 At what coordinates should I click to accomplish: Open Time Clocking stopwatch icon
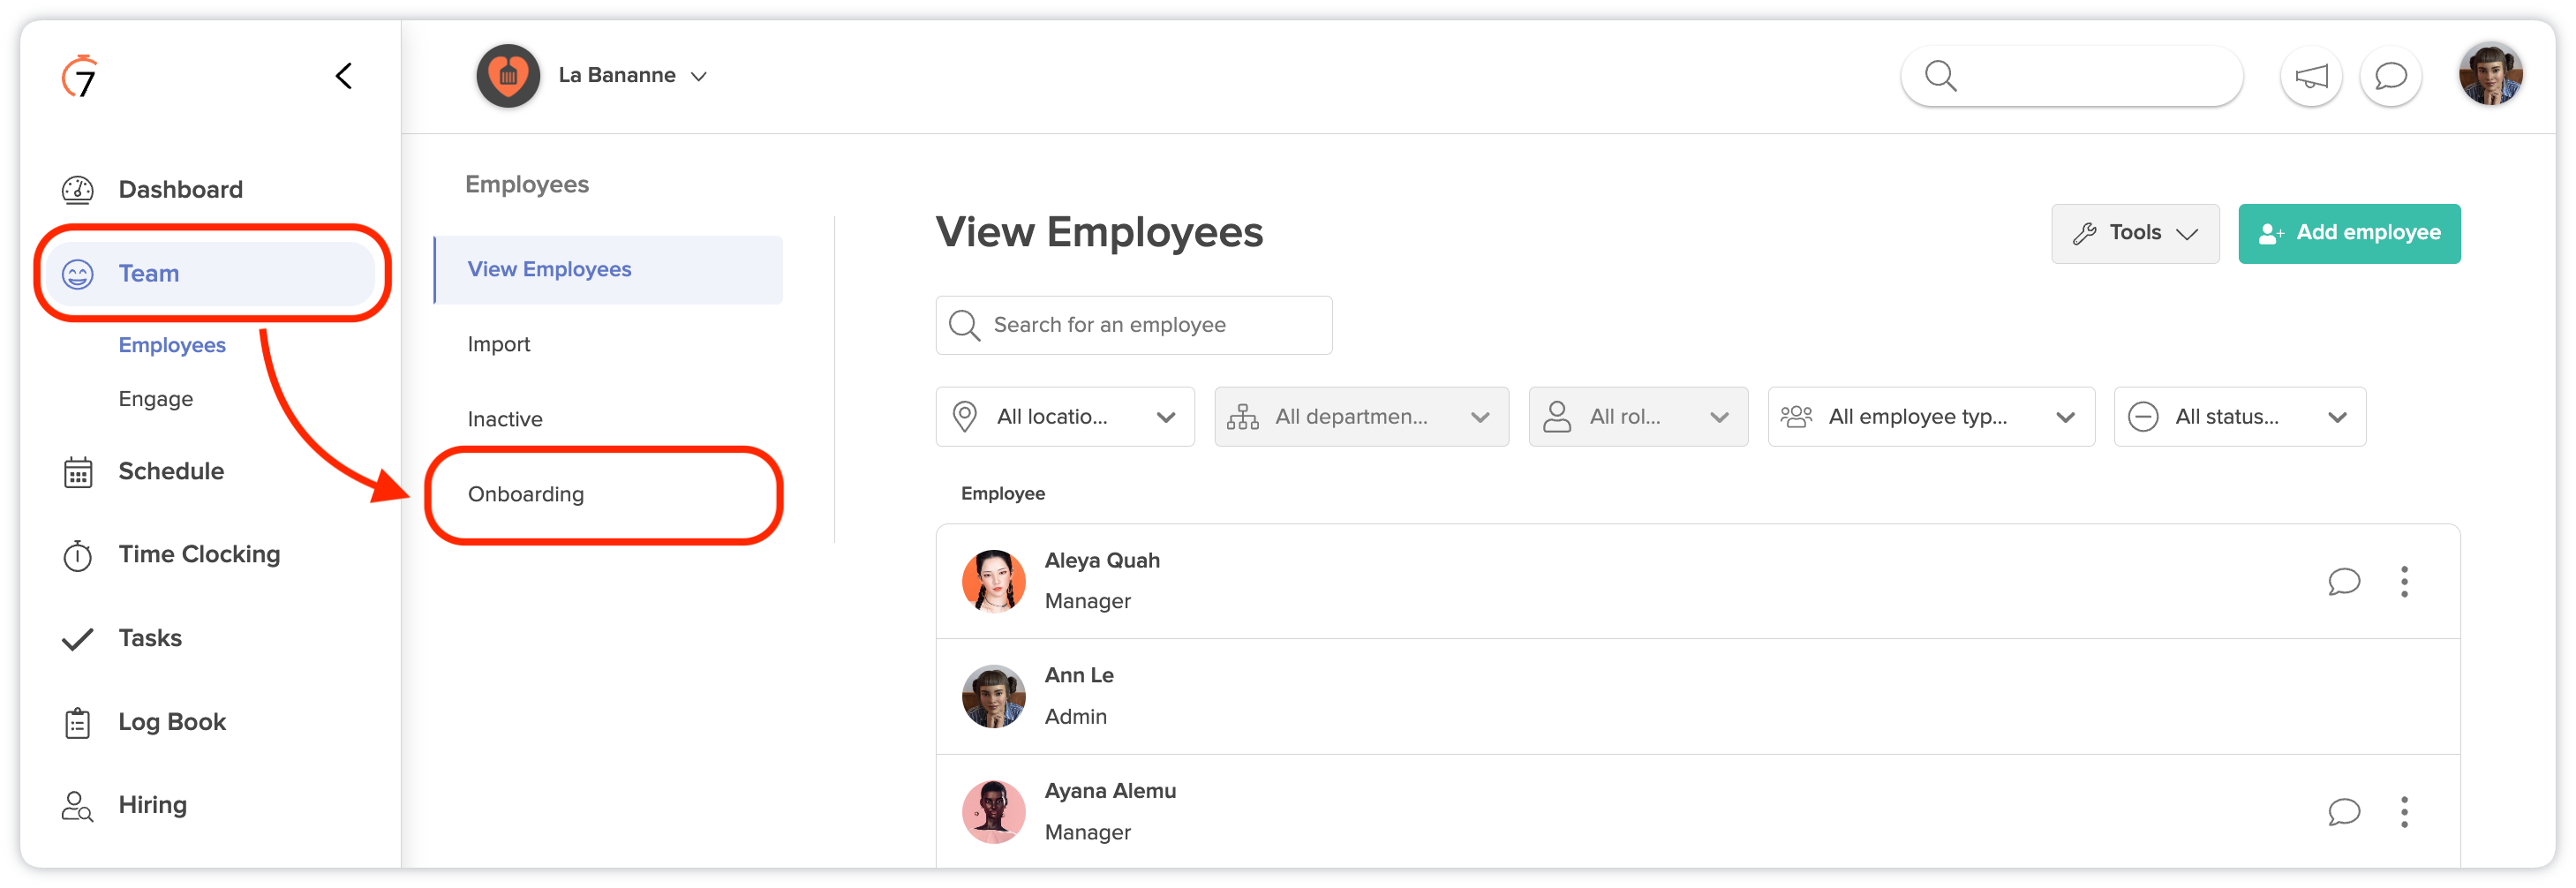tap(78, 555)
